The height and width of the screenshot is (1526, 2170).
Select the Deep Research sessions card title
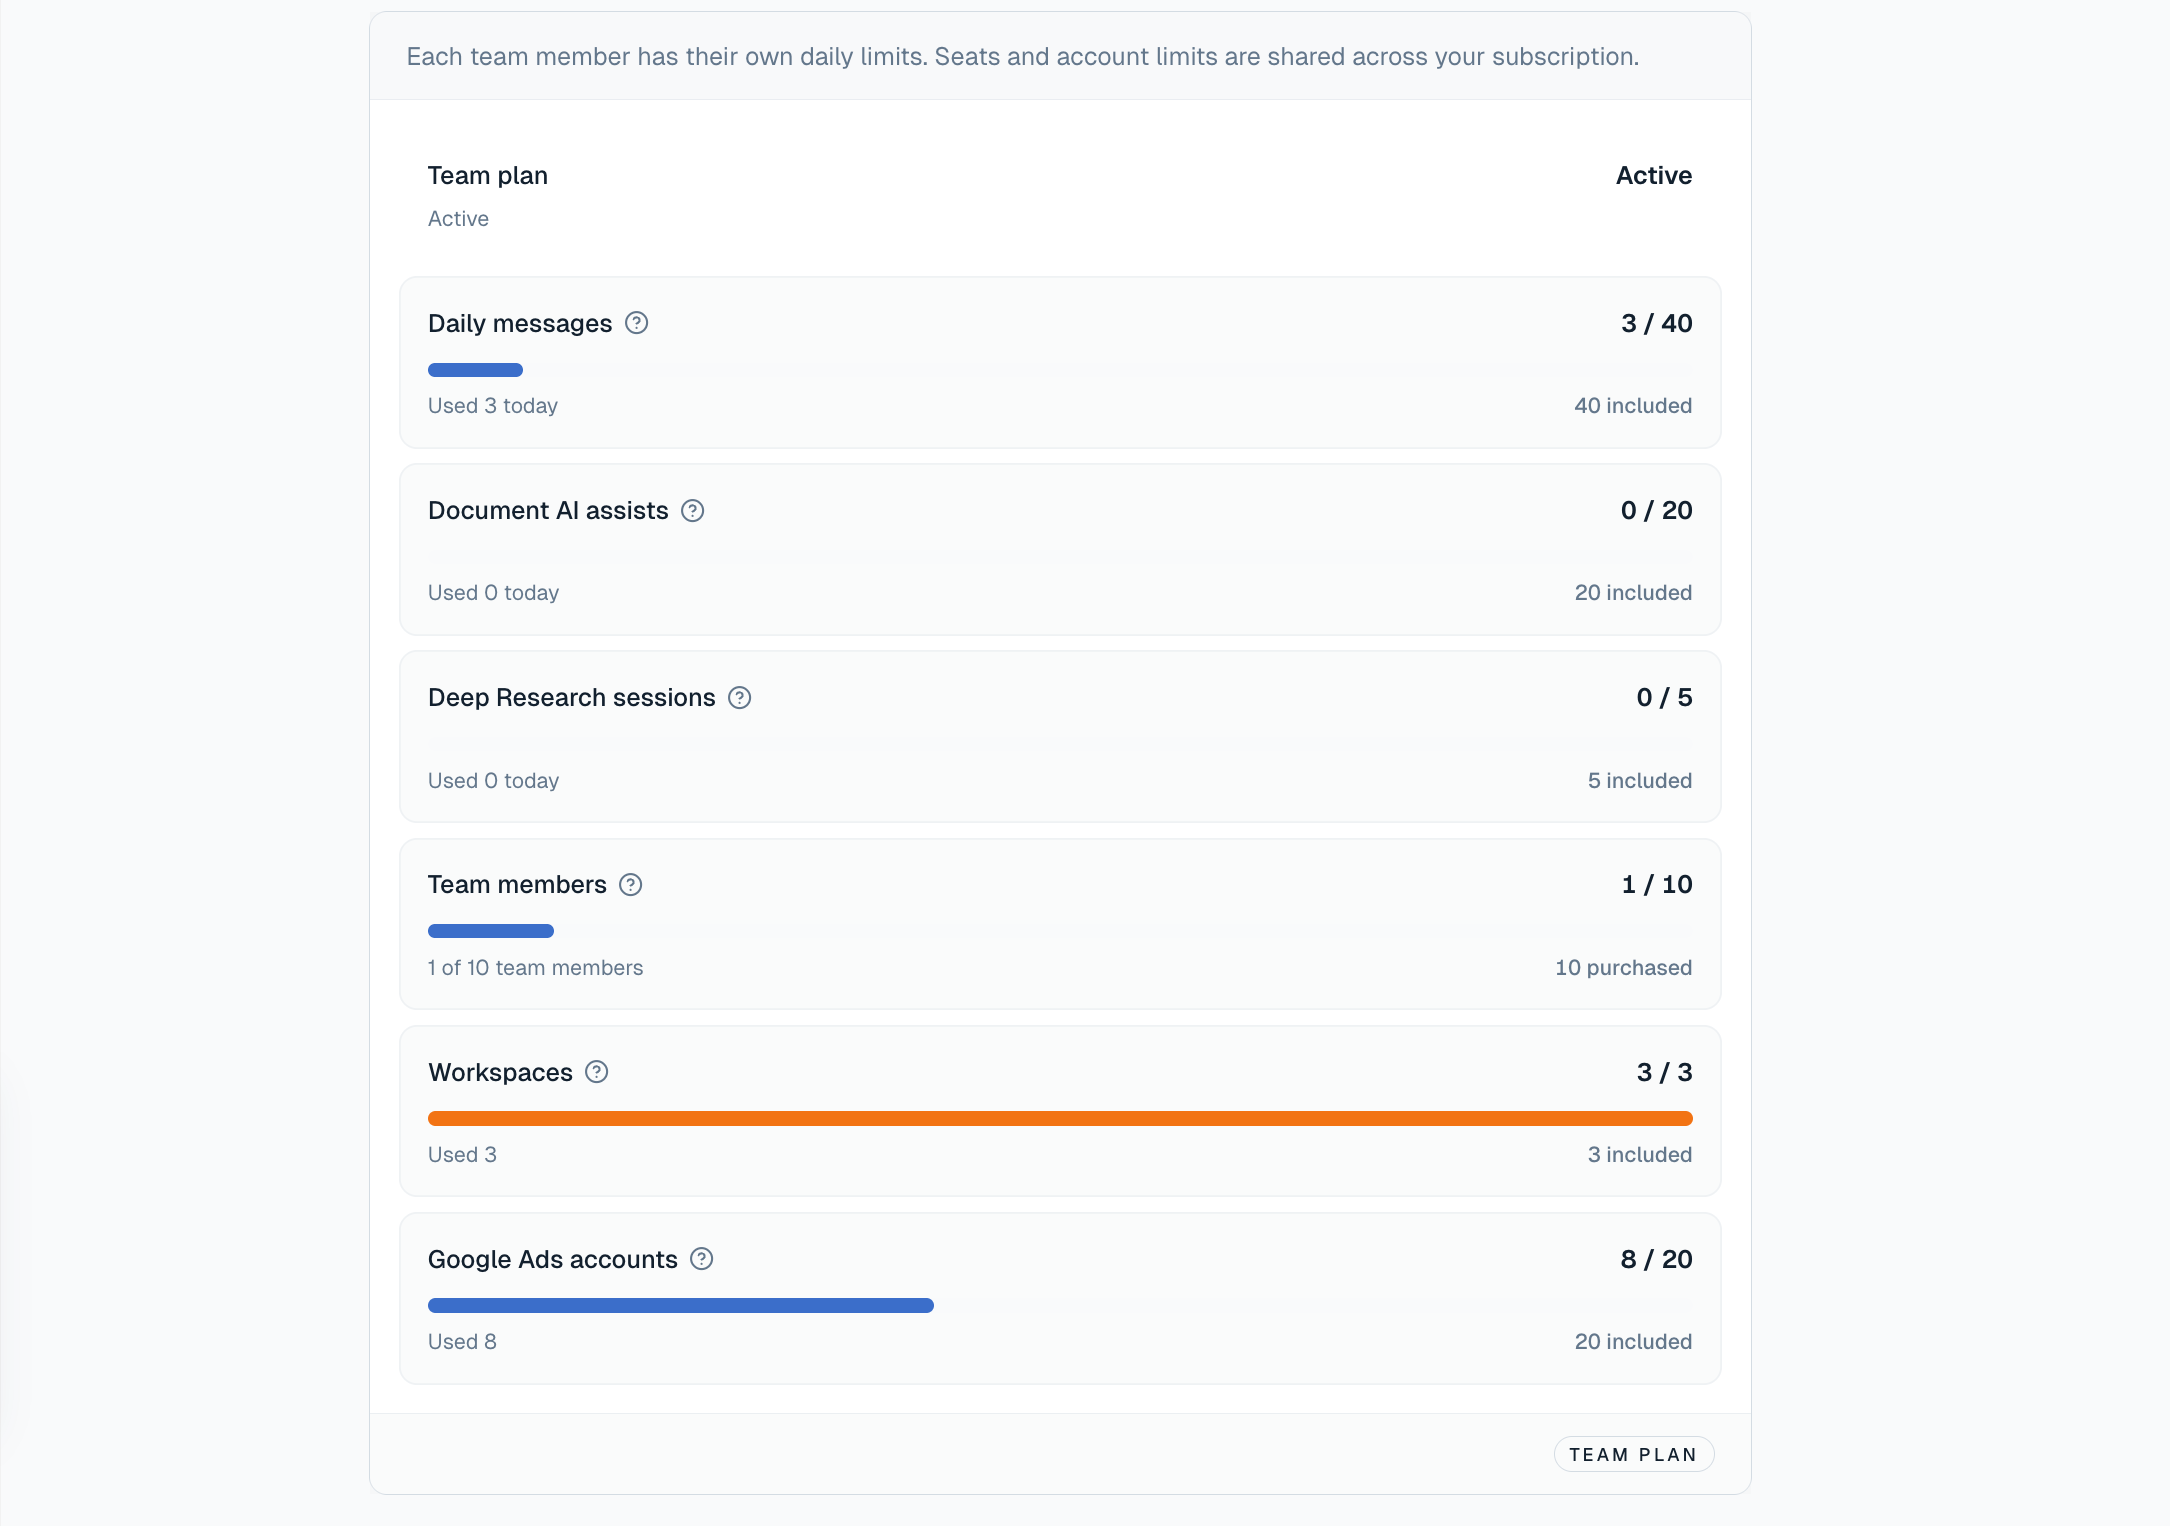point(572,698)
